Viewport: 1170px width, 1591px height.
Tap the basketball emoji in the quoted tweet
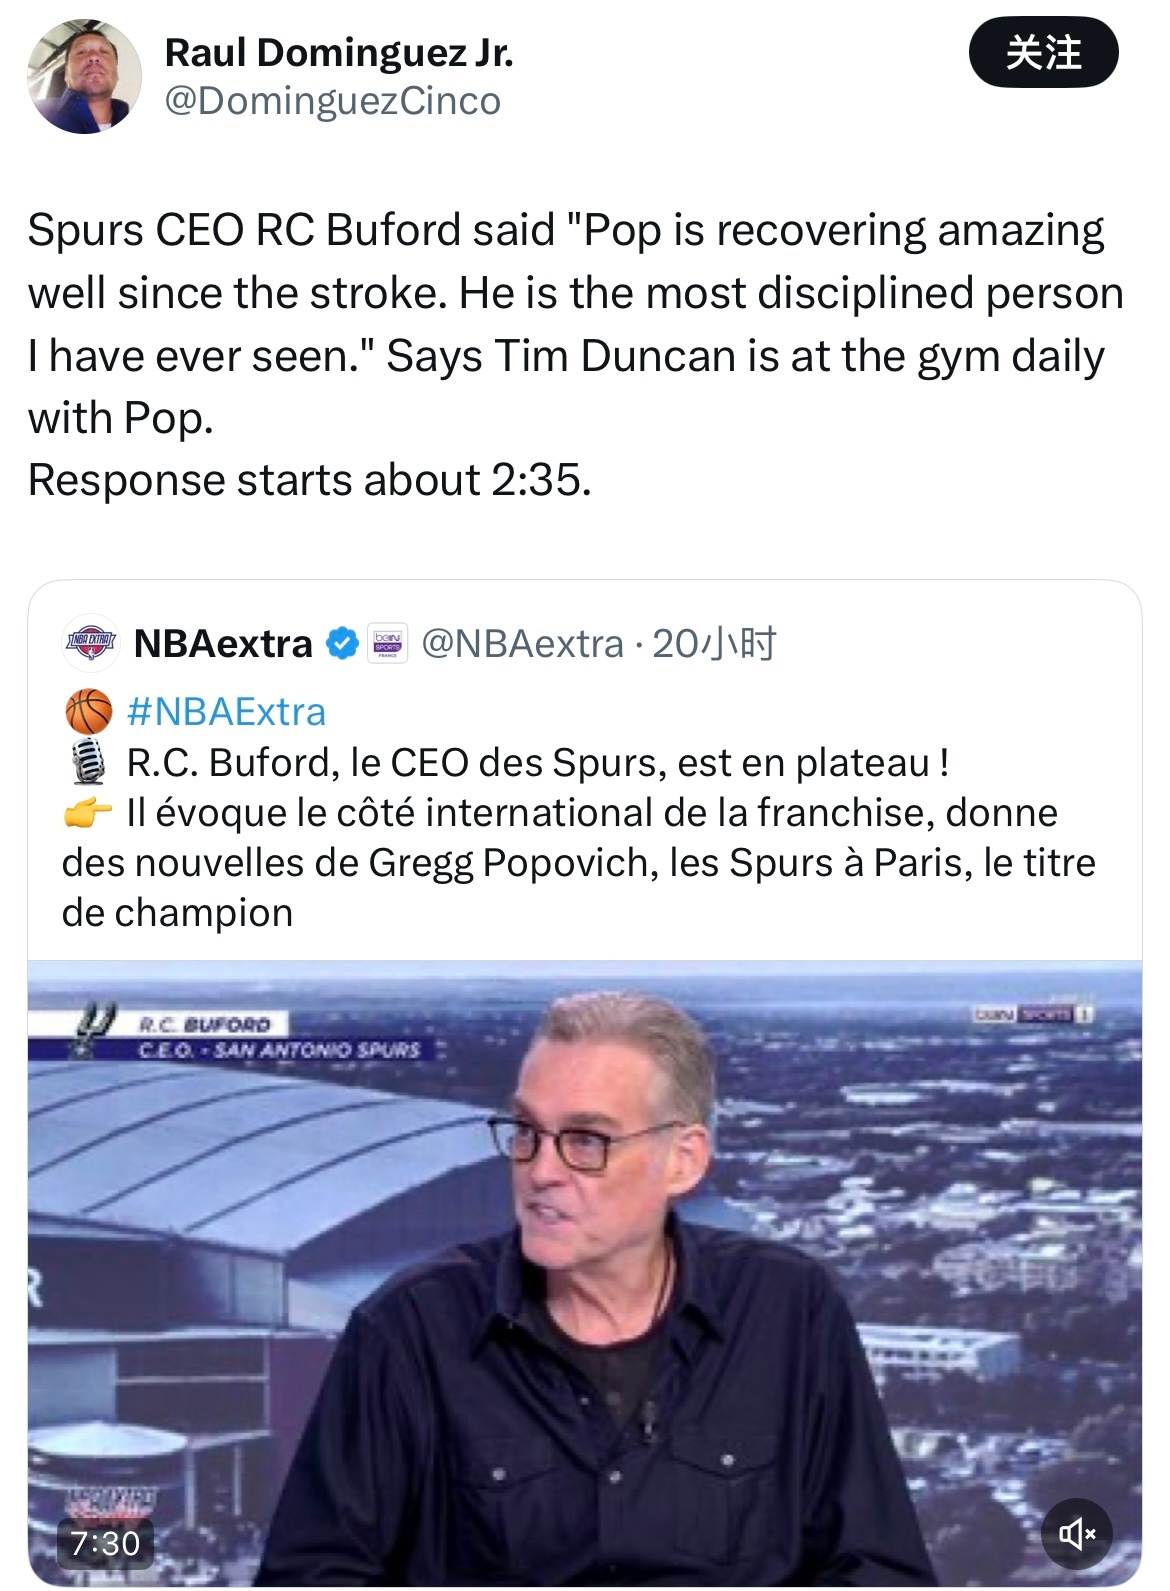(88, 712)
